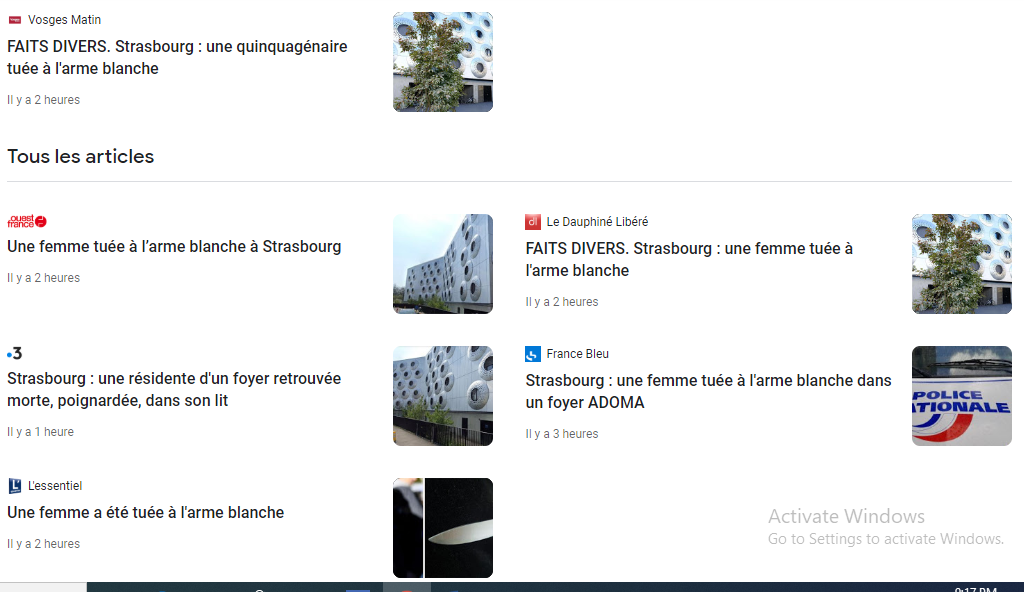Image resolution: width=1024 pixels, height=592 pixels.
Task: Click the France Bleu blue icon
Action: (x=533, y=354)
